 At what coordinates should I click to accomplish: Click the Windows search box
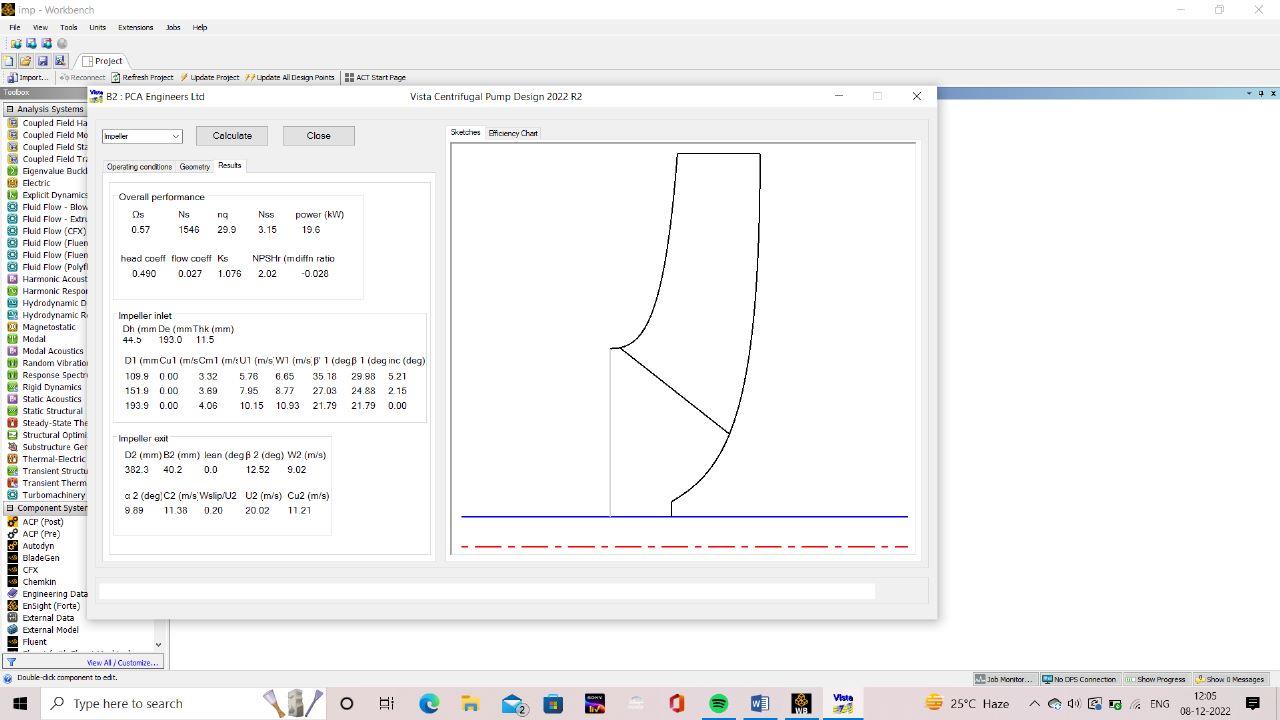[182, 703]
